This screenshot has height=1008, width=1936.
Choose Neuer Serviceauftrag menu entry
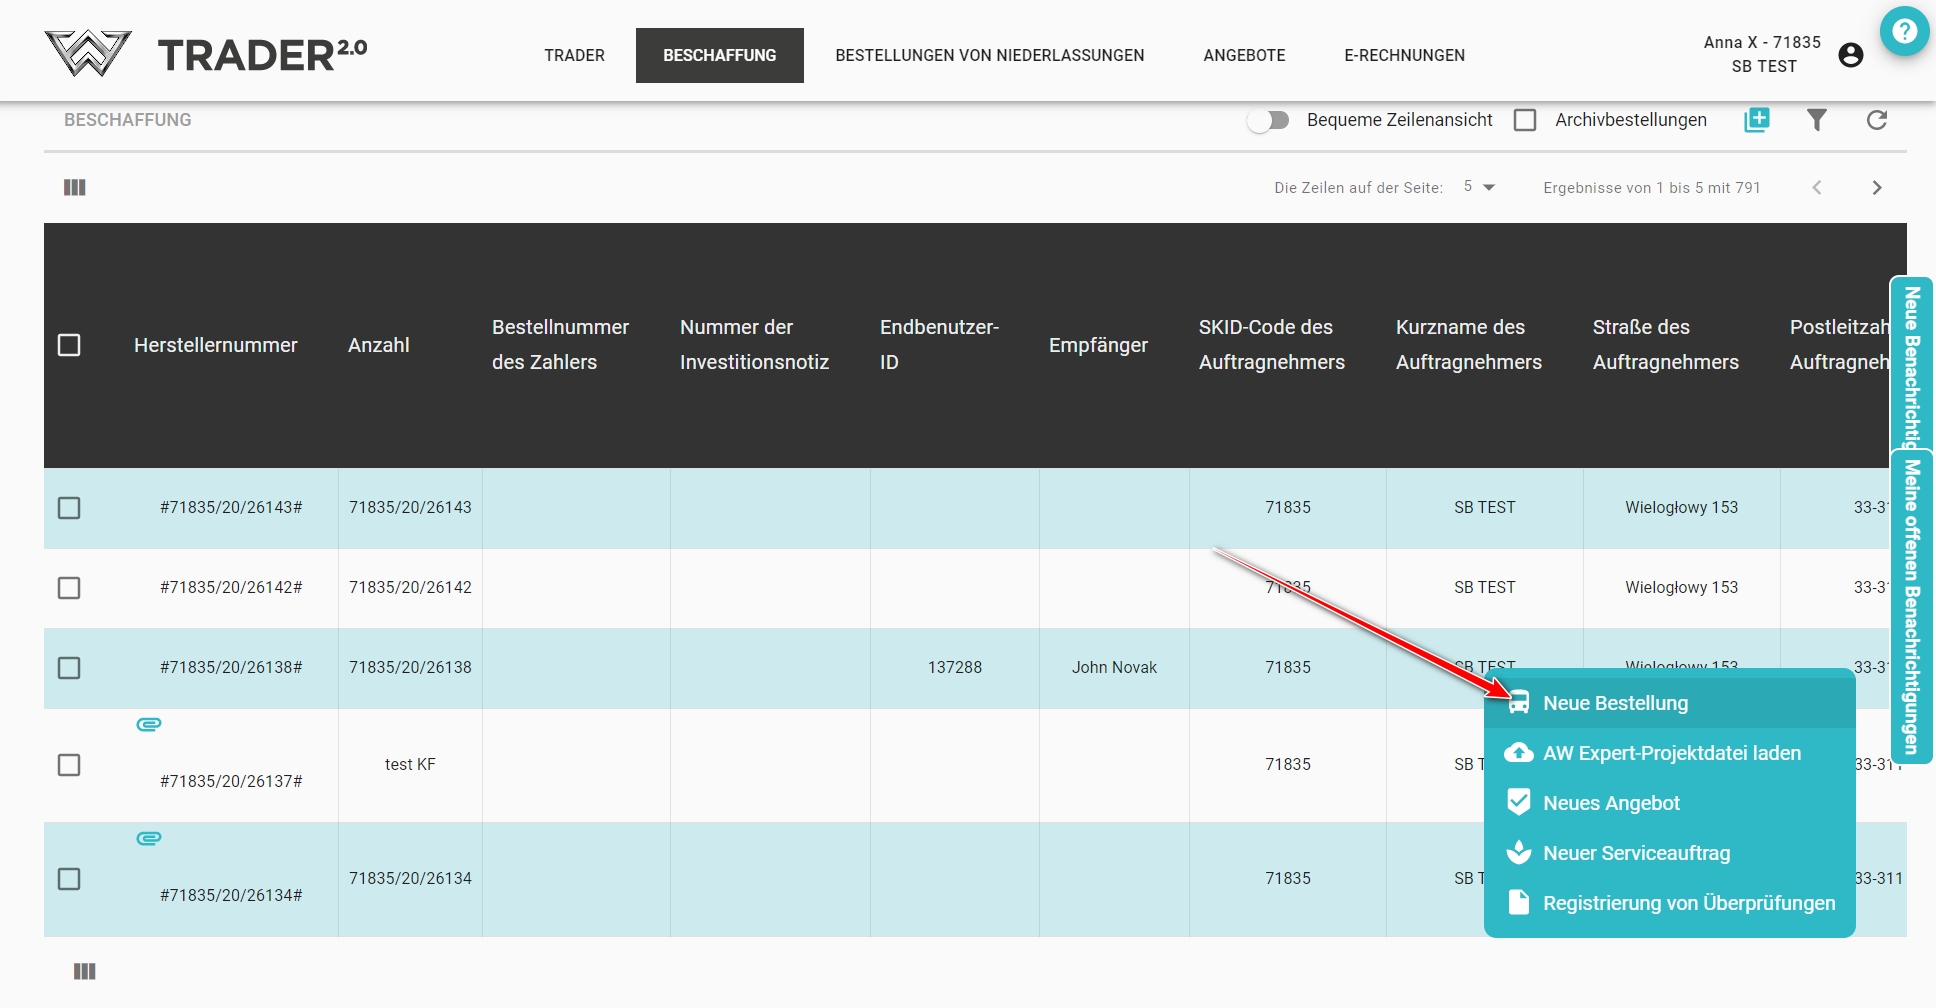point(1636,853)
